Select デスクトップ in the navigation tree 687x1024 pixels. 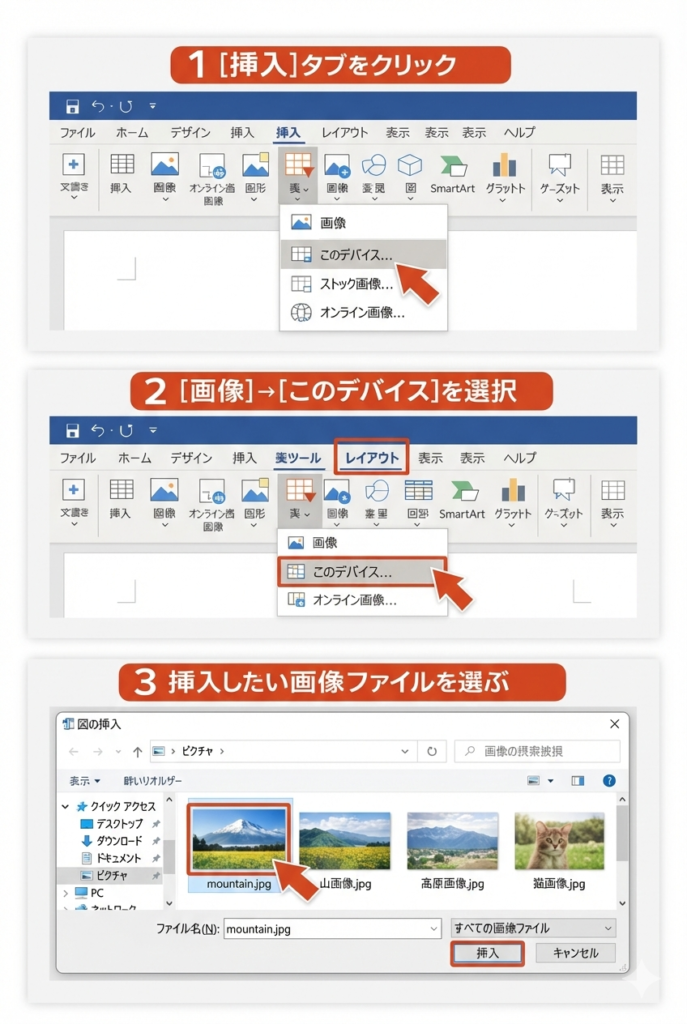tap(118, 824)
